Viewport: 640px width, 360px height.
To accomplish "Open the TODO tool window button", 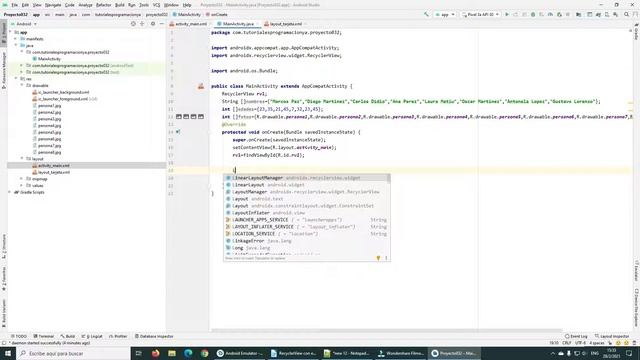I will (19, 336).
